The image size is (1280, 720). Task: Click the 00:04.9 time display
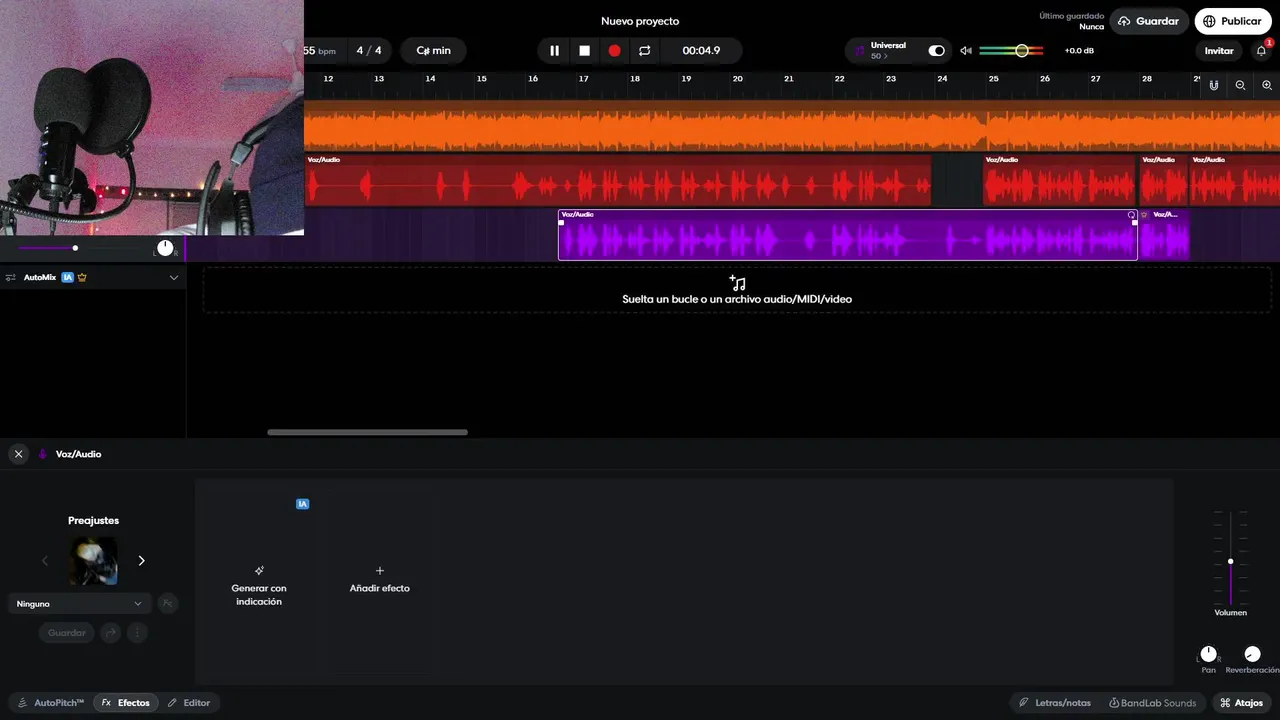pos(701,51)
